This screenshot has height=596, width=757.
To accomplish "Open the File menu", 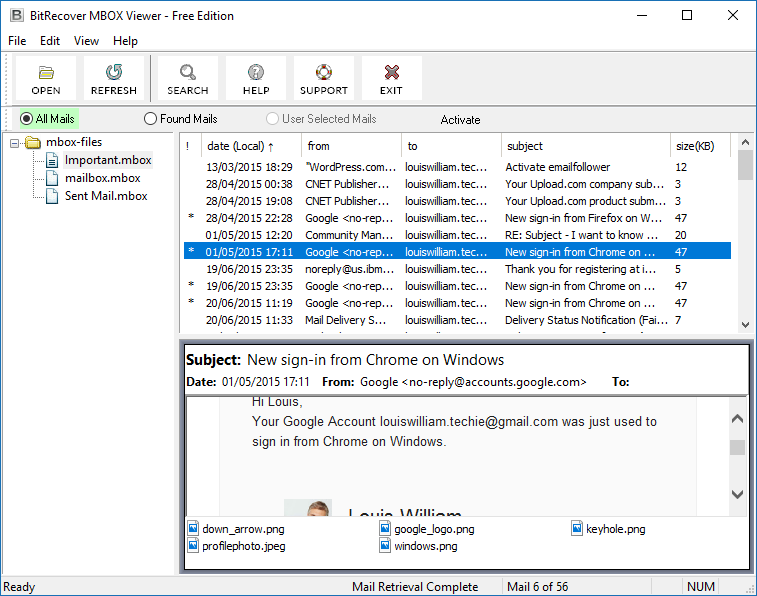I will tap(17, 41).
